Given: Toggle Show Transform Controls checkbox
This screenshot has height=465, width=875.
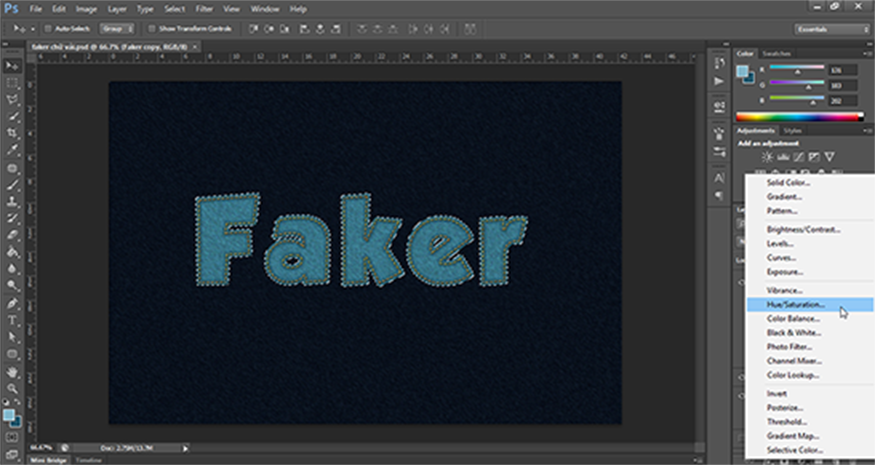Looking at the screenshot, I should click(151, 29).
